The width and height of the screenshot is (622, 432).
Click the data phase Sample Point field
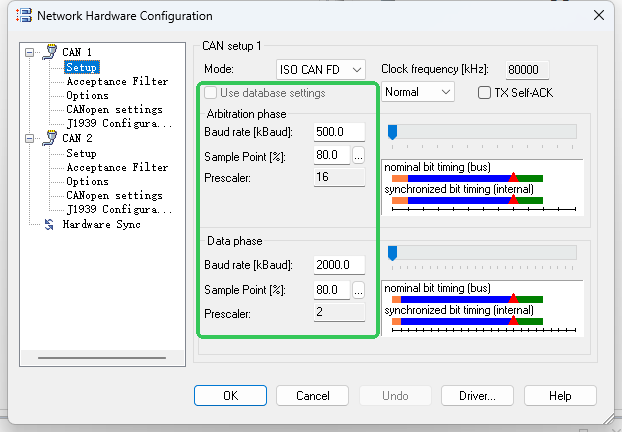332,290
